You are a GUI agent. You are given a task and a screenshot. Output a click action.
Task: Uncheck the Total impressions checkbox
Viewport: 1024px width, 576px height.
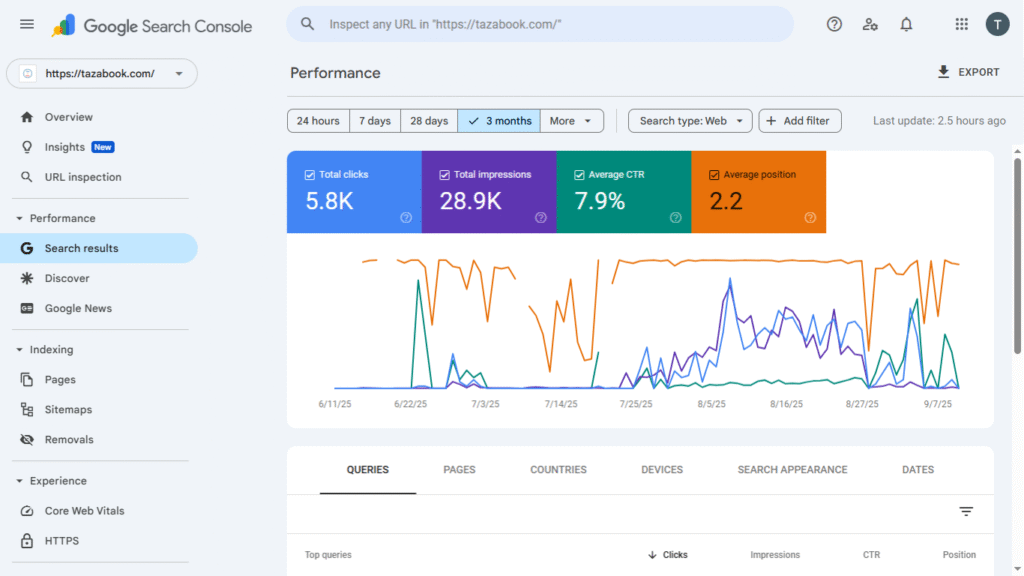point(444,175)
